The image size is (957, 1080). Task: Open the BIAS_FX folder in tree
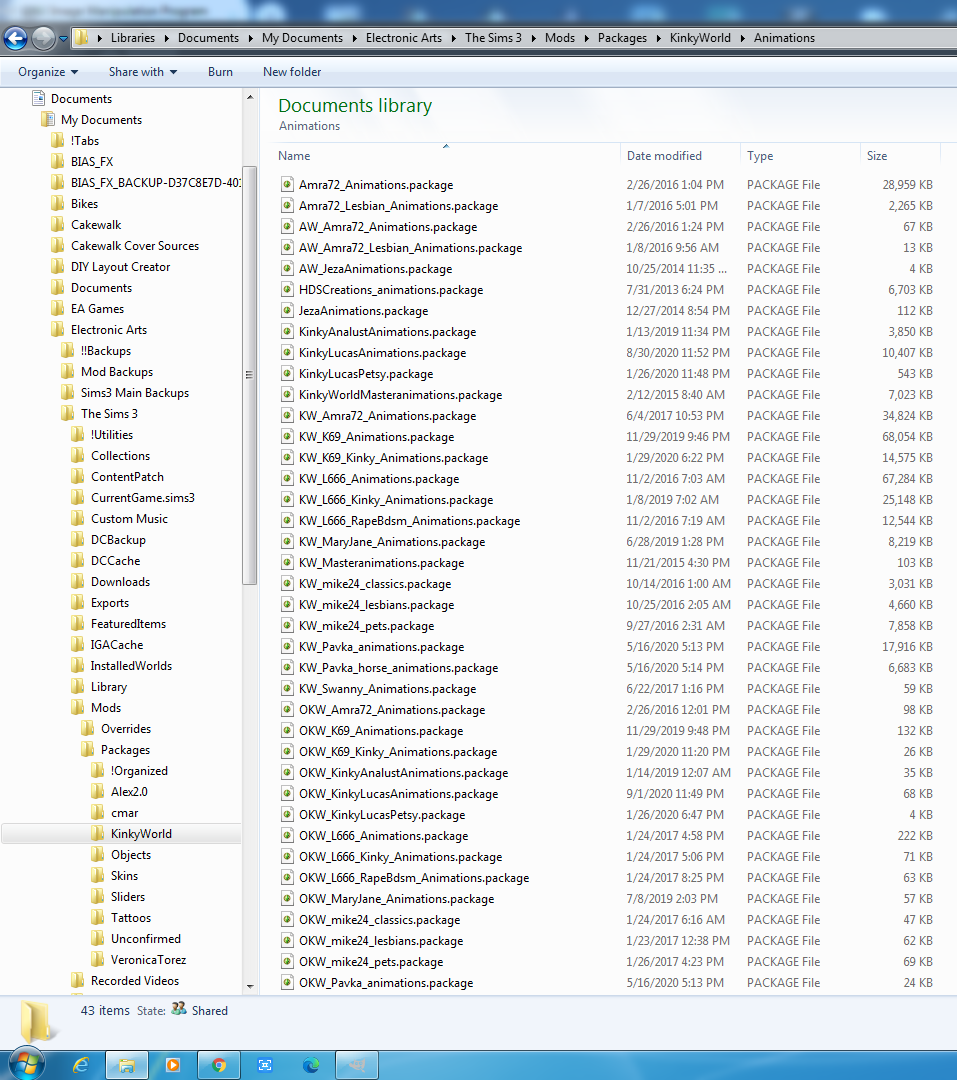click(92, 162)
